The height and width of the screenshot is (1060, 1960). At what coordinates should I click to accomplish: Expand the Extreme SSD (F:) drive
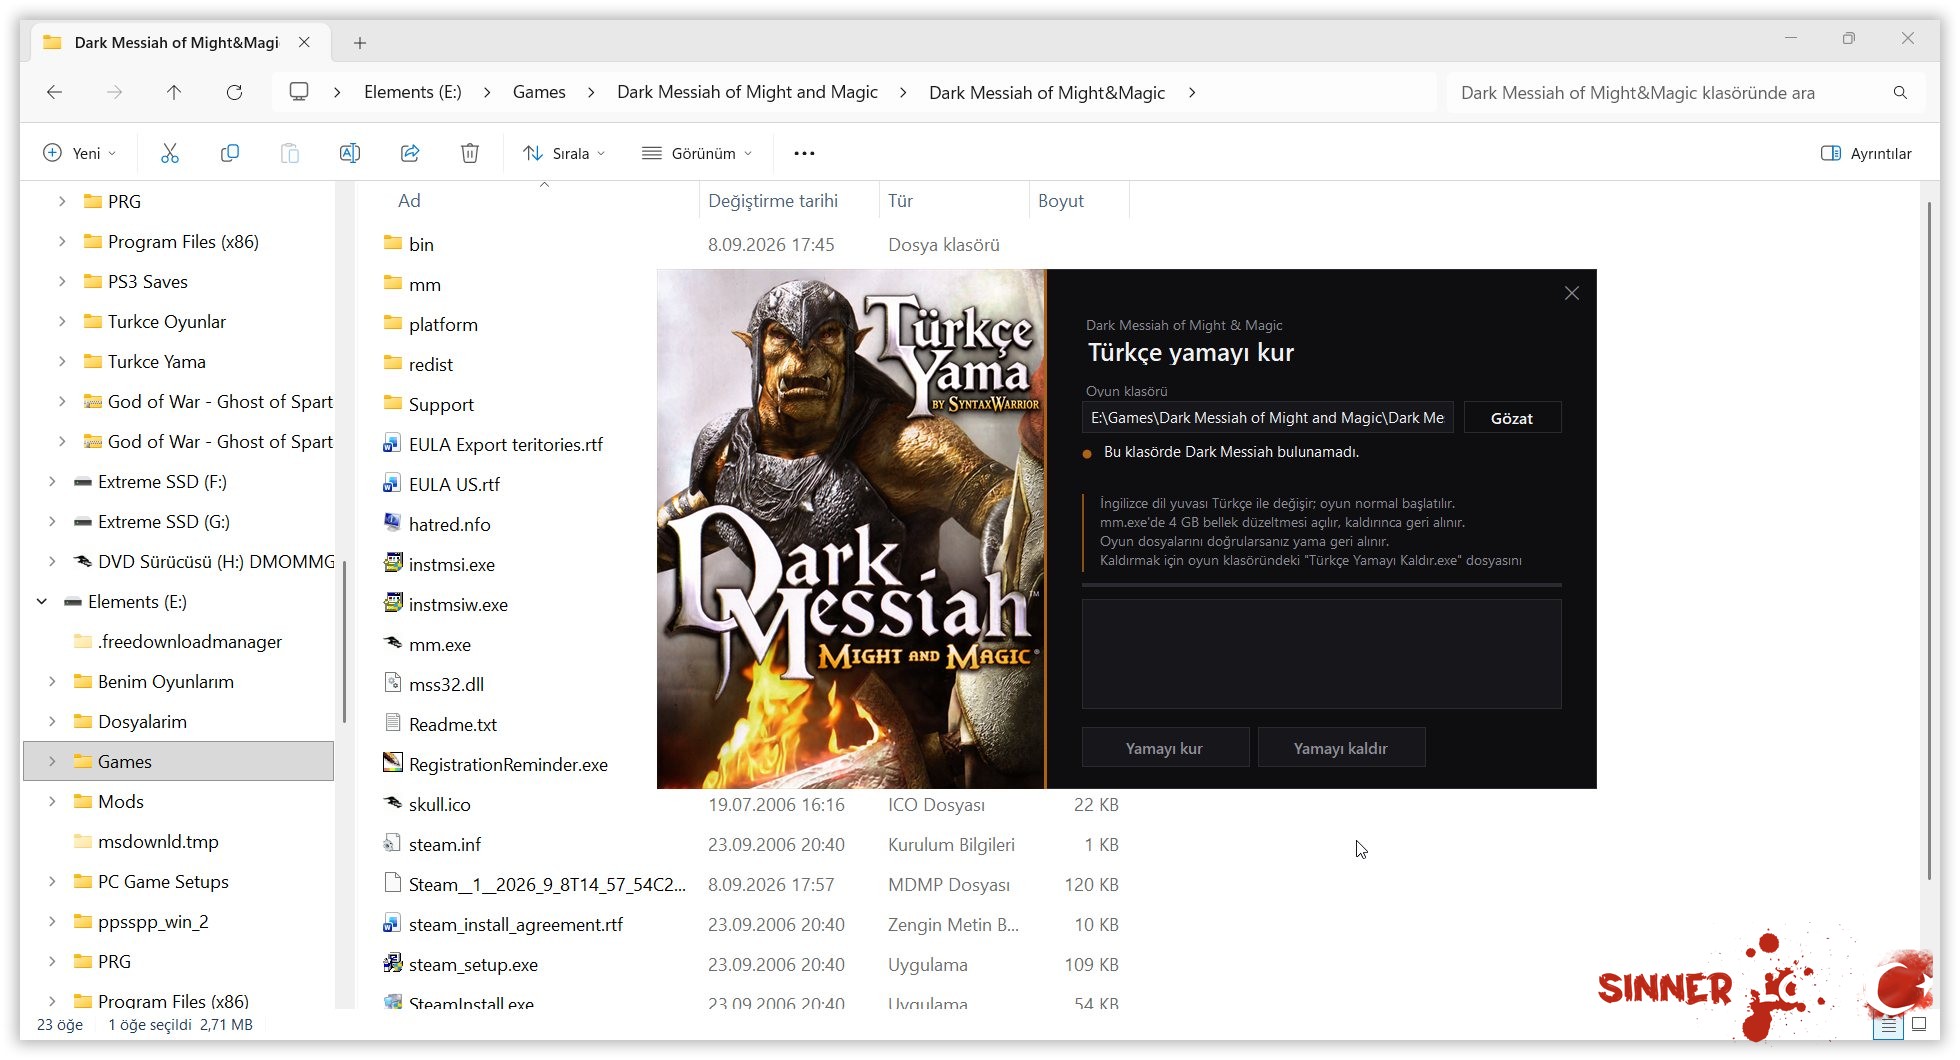click(x=52, y=482)
